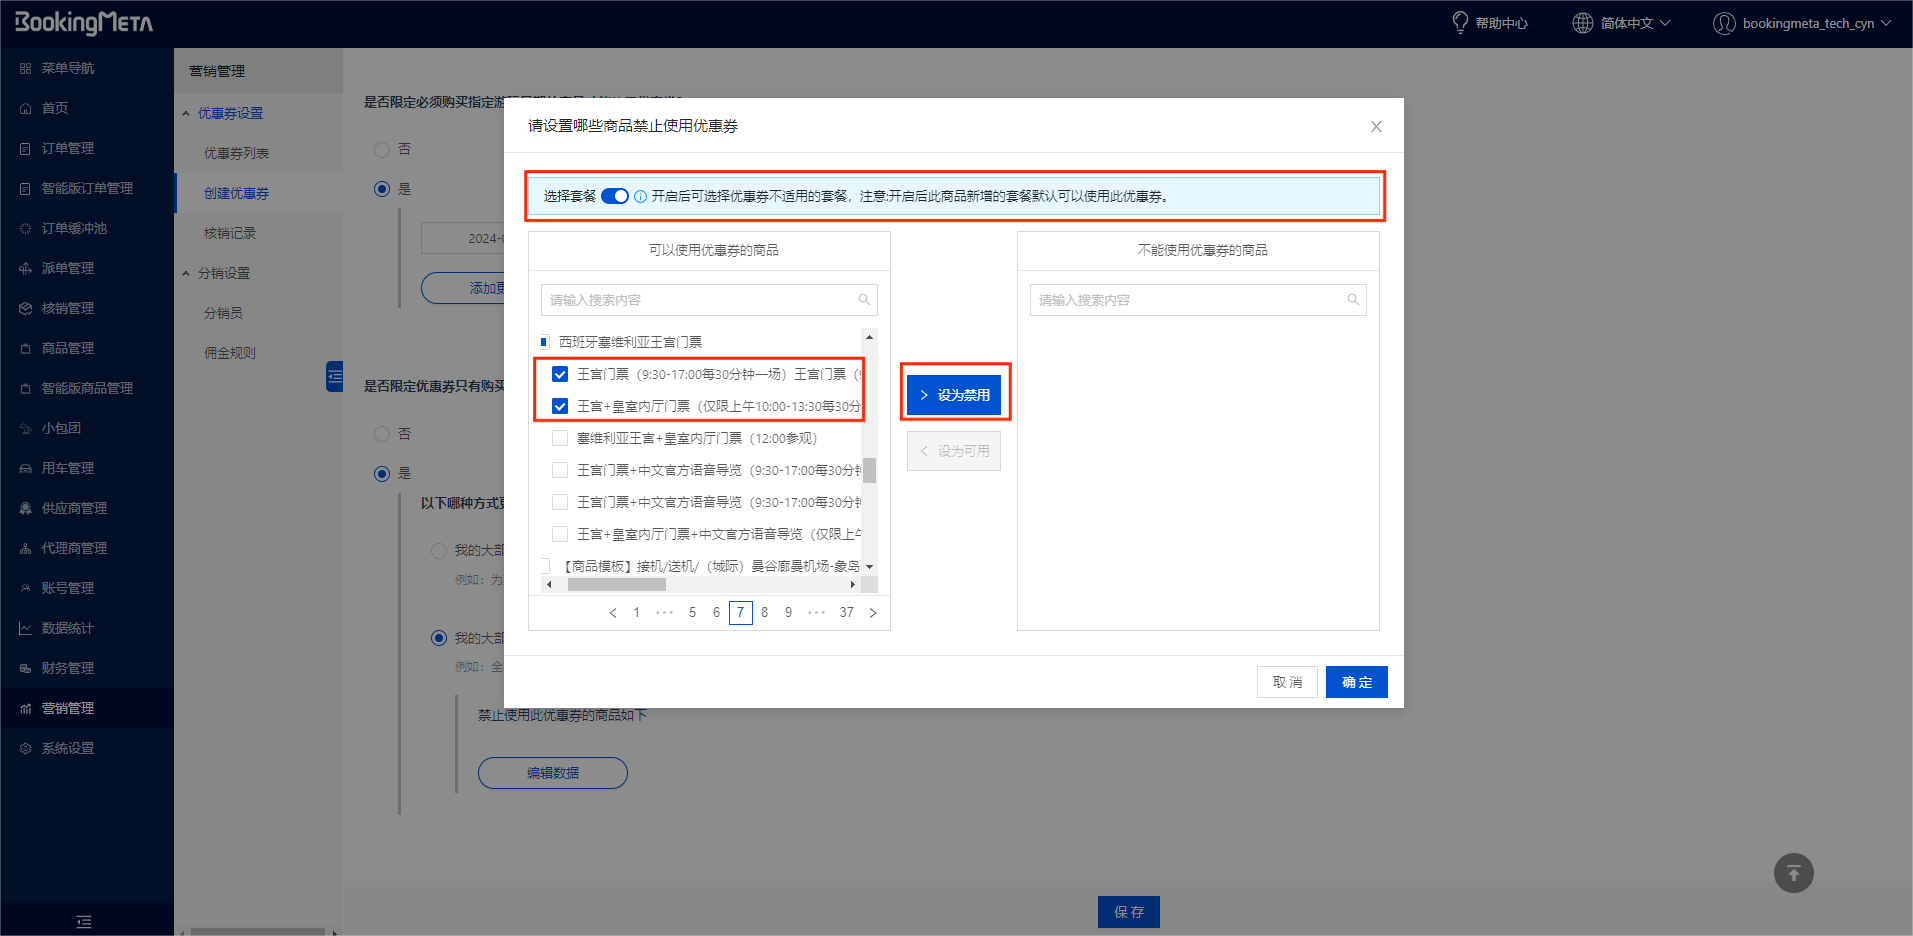Check the 塞维利亚王宫+皇室内厅门票 (12:00参观) box
Viewport: 1913px width, 936px height.
[560, 438]
